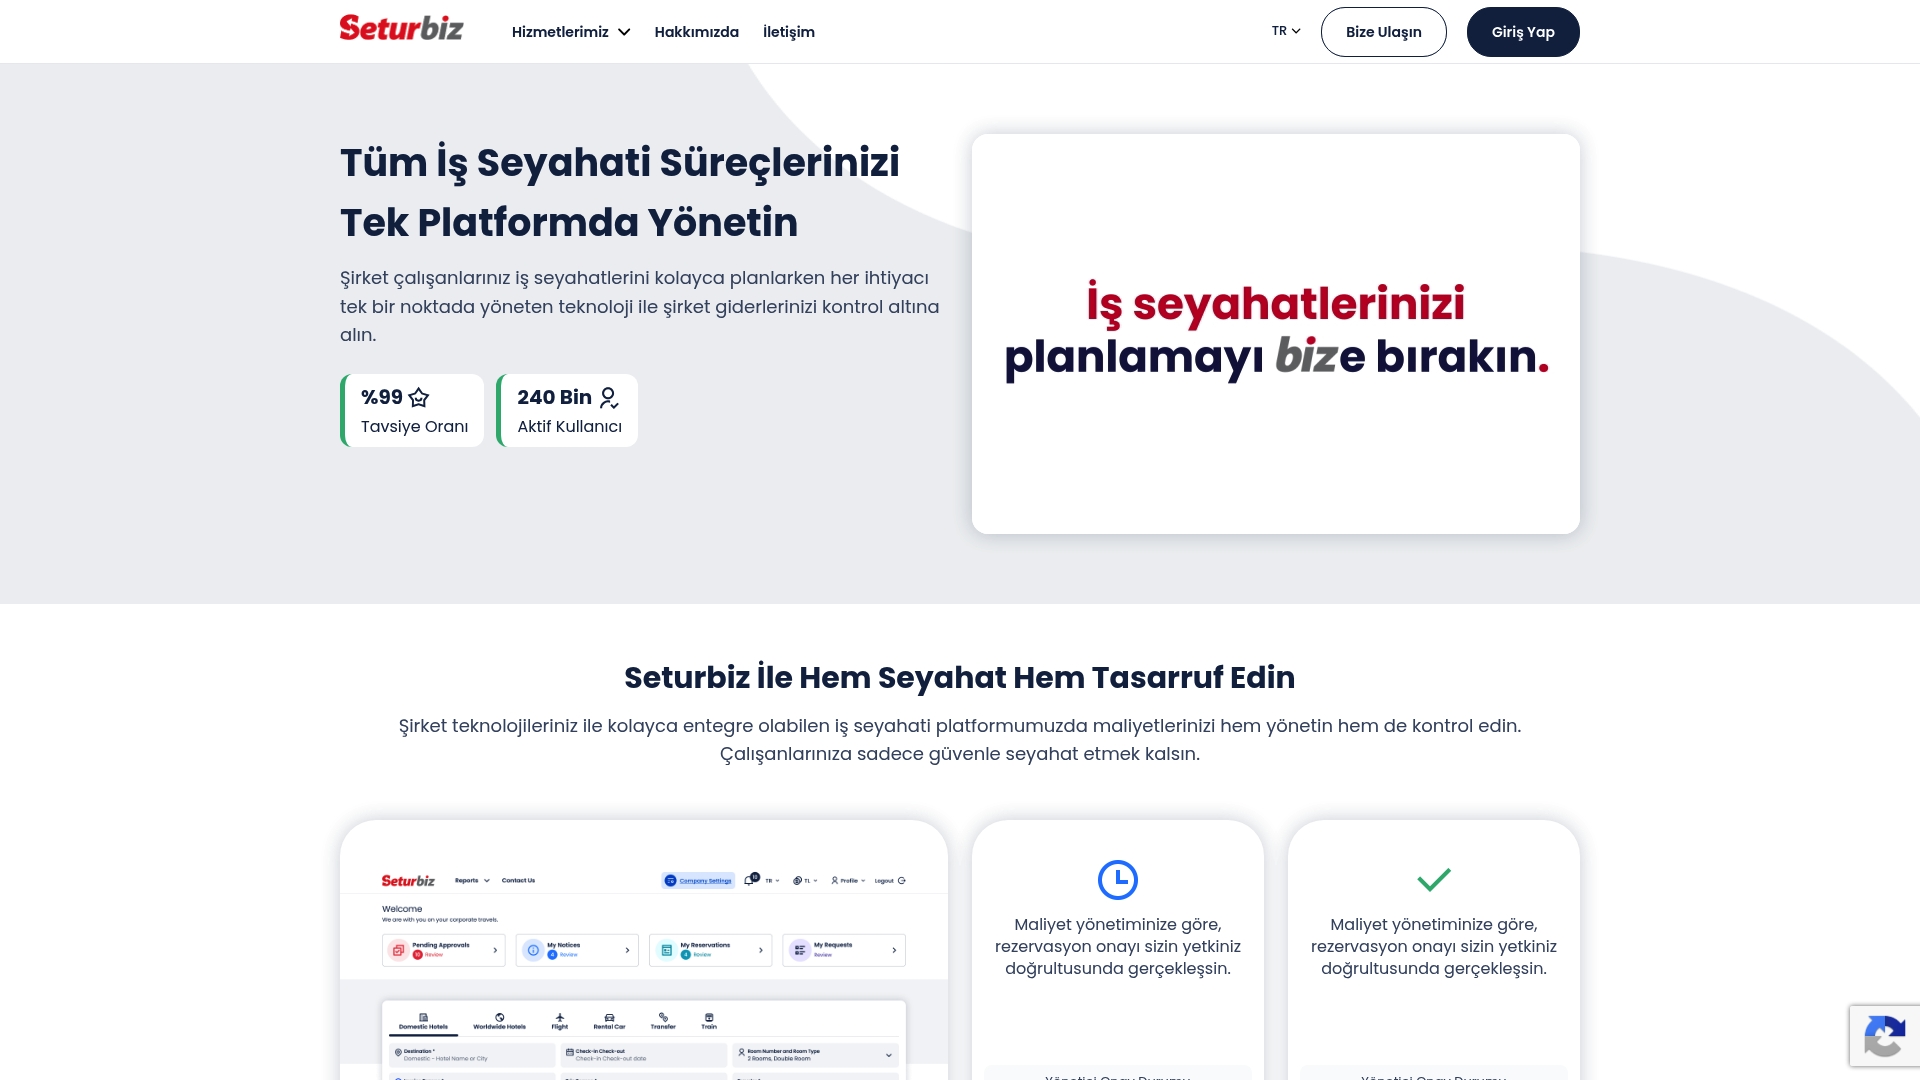Open the Hizmetlerimiz menu
This screenshot has width=1920, height=1080.
pos(571,32)
